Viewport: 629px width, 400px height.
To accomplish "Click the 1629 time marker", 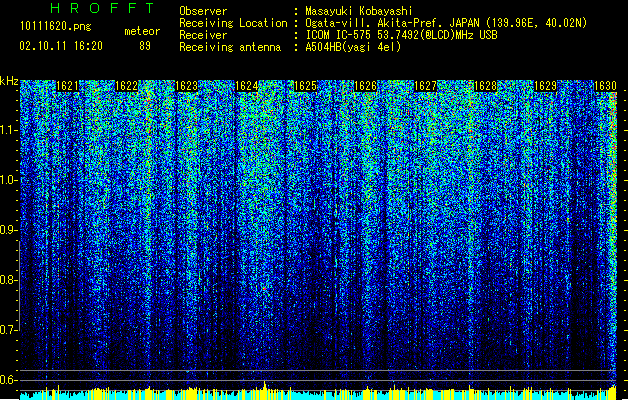I will (x=546, y=86).
